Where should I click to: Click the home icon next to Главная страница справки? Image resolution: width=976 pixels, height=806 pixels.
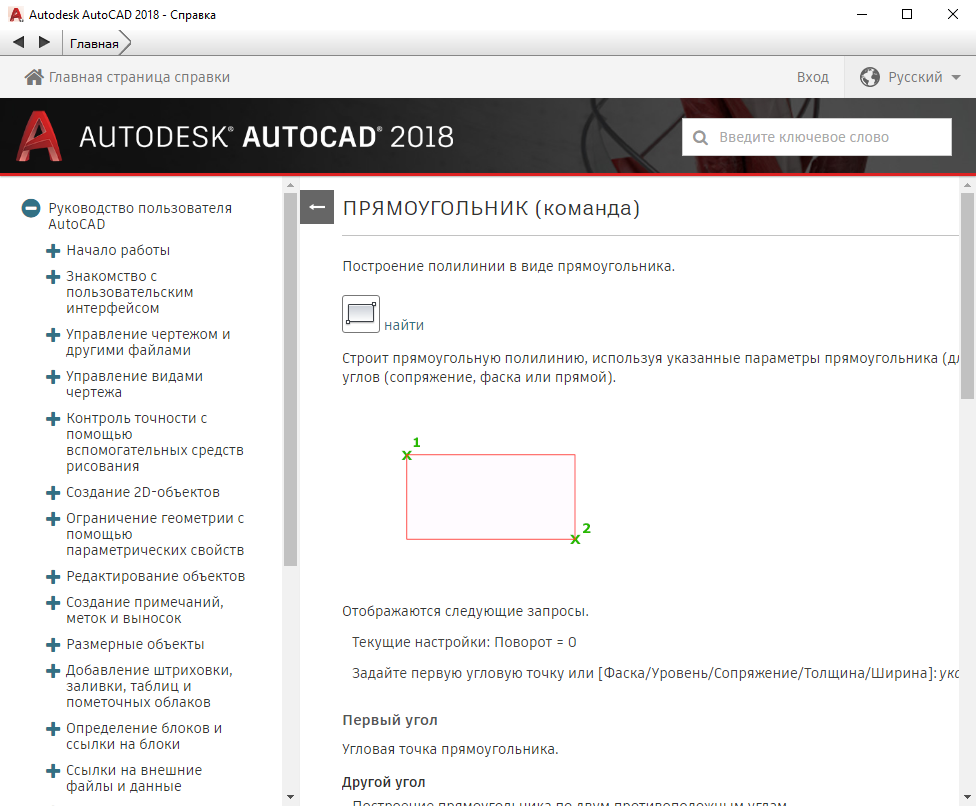[34, 77]
